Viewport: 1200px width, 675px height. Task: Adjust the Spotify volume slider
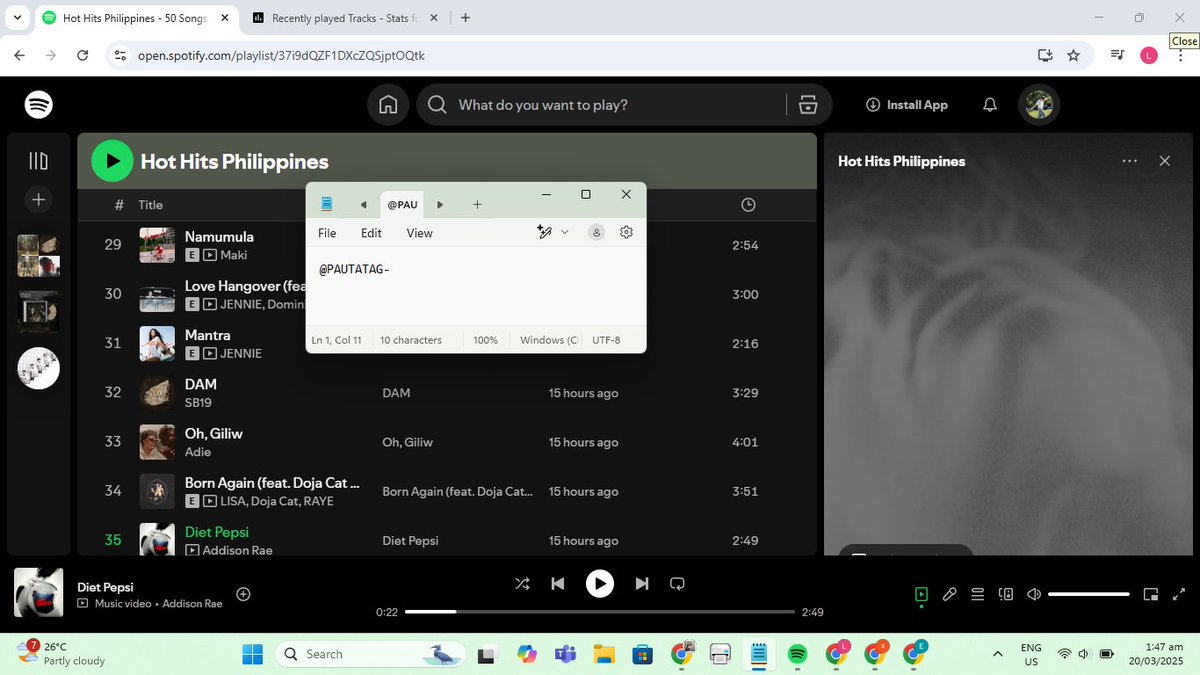(1088, 594)
